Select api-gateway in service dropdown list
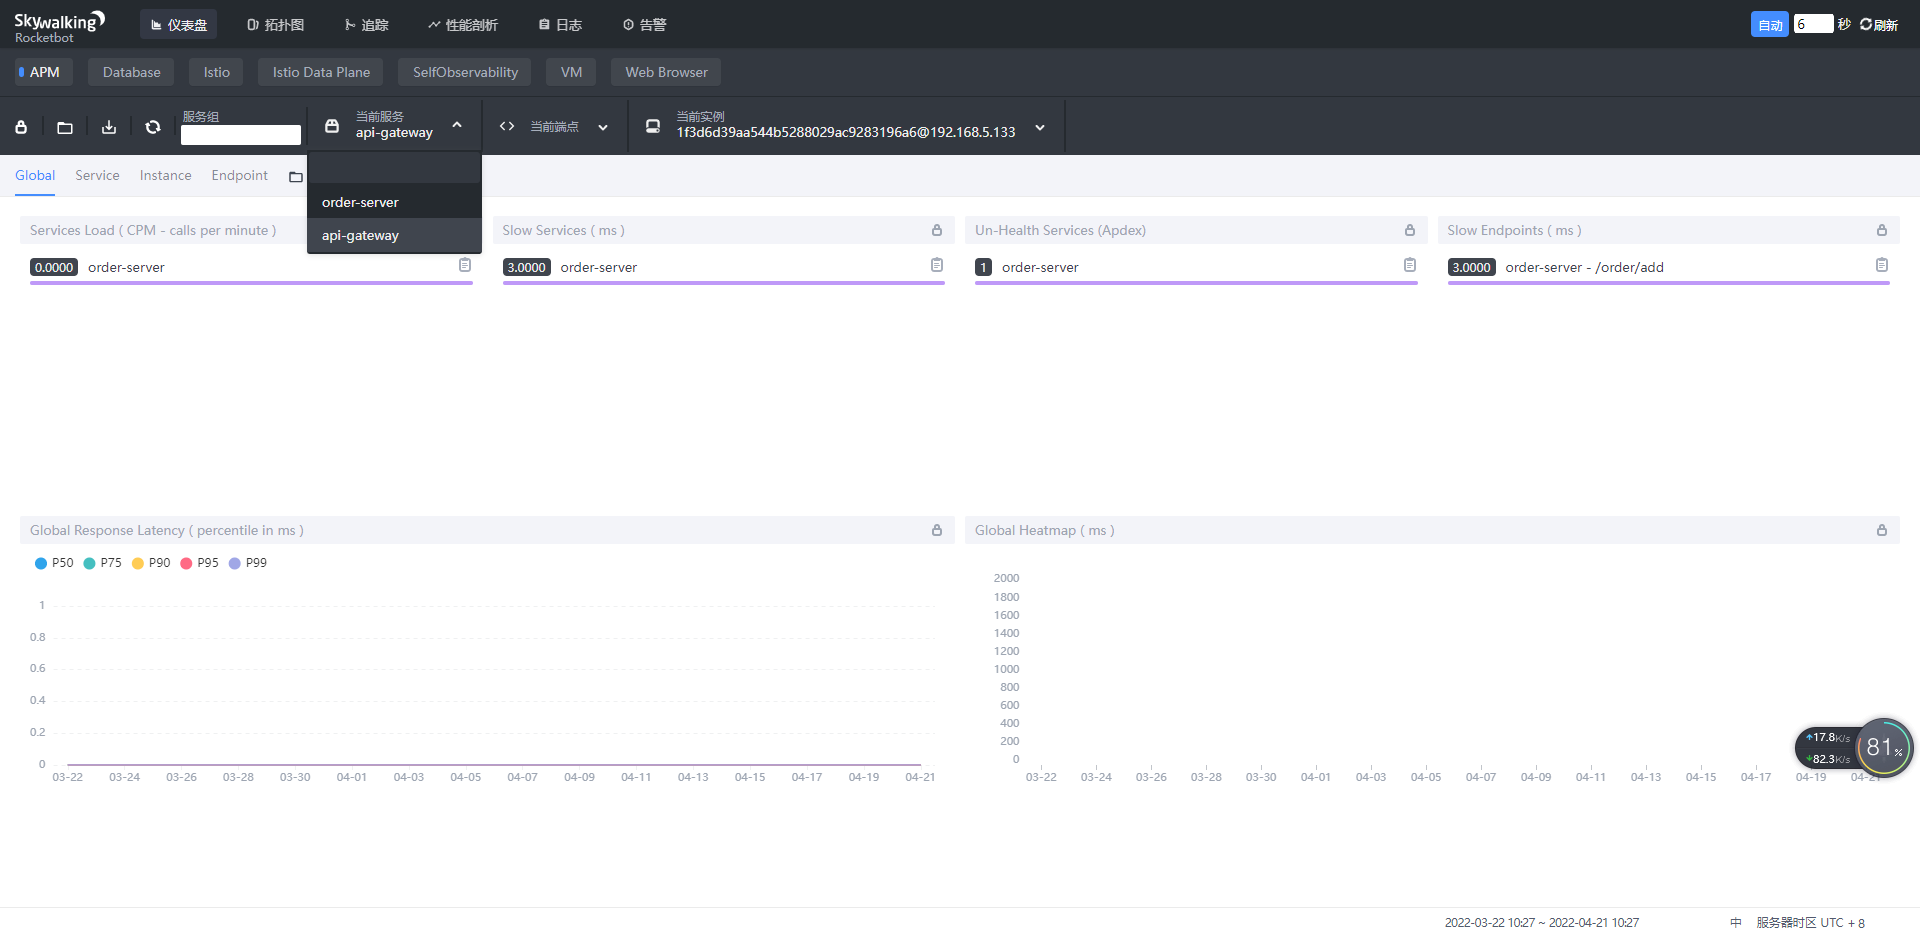Image resolution: width=1920 pixels, height=937 pixels. tap(394, 235)
